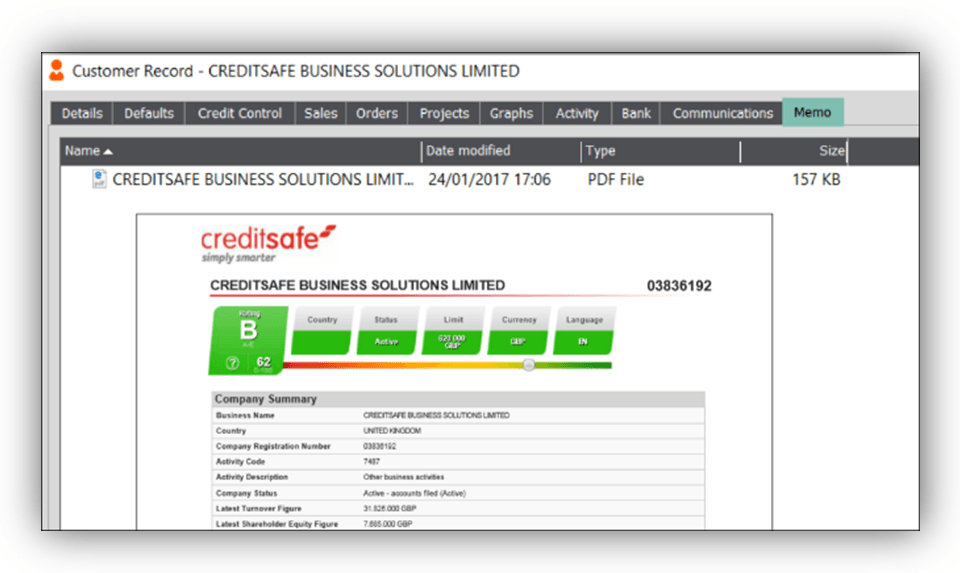
Task: Click the Latest Shareholder Equity Figure row
Action: pos(458,523)
